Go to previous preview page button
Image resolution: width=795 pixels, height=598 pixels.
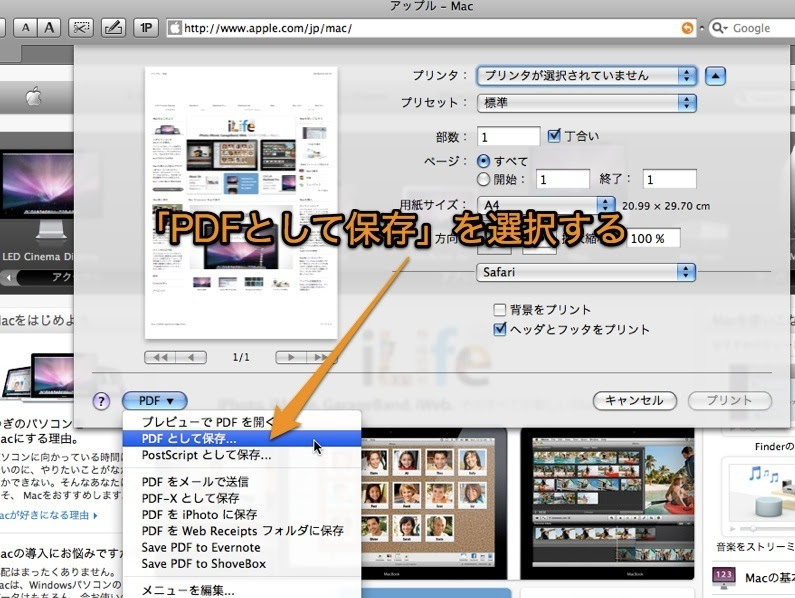[191, 357]
